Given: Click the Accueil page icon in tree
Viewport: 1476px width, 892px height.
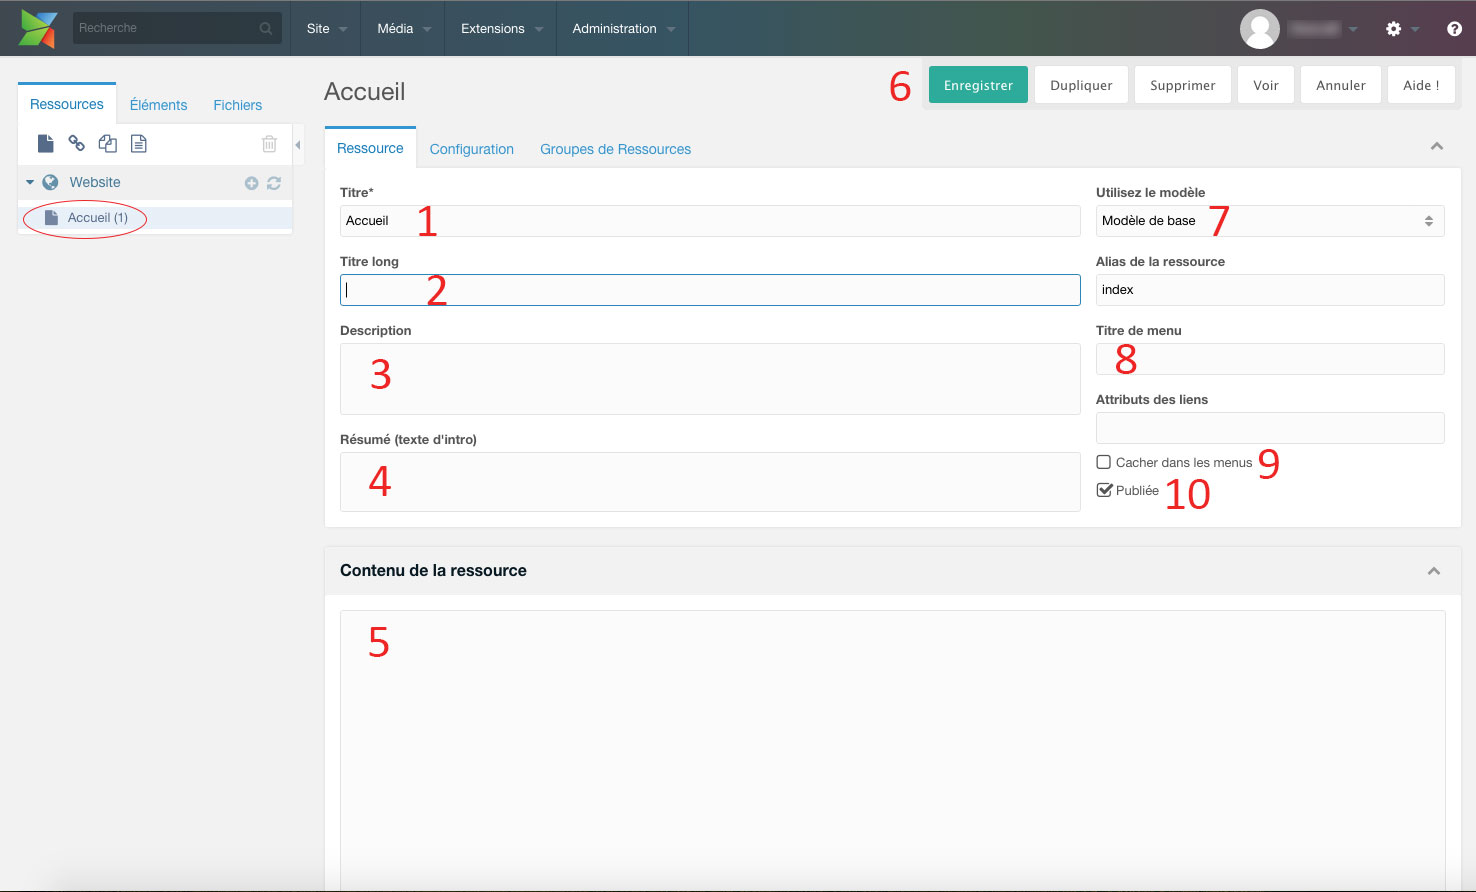Looking at the screenshot, I should point(51,218).
